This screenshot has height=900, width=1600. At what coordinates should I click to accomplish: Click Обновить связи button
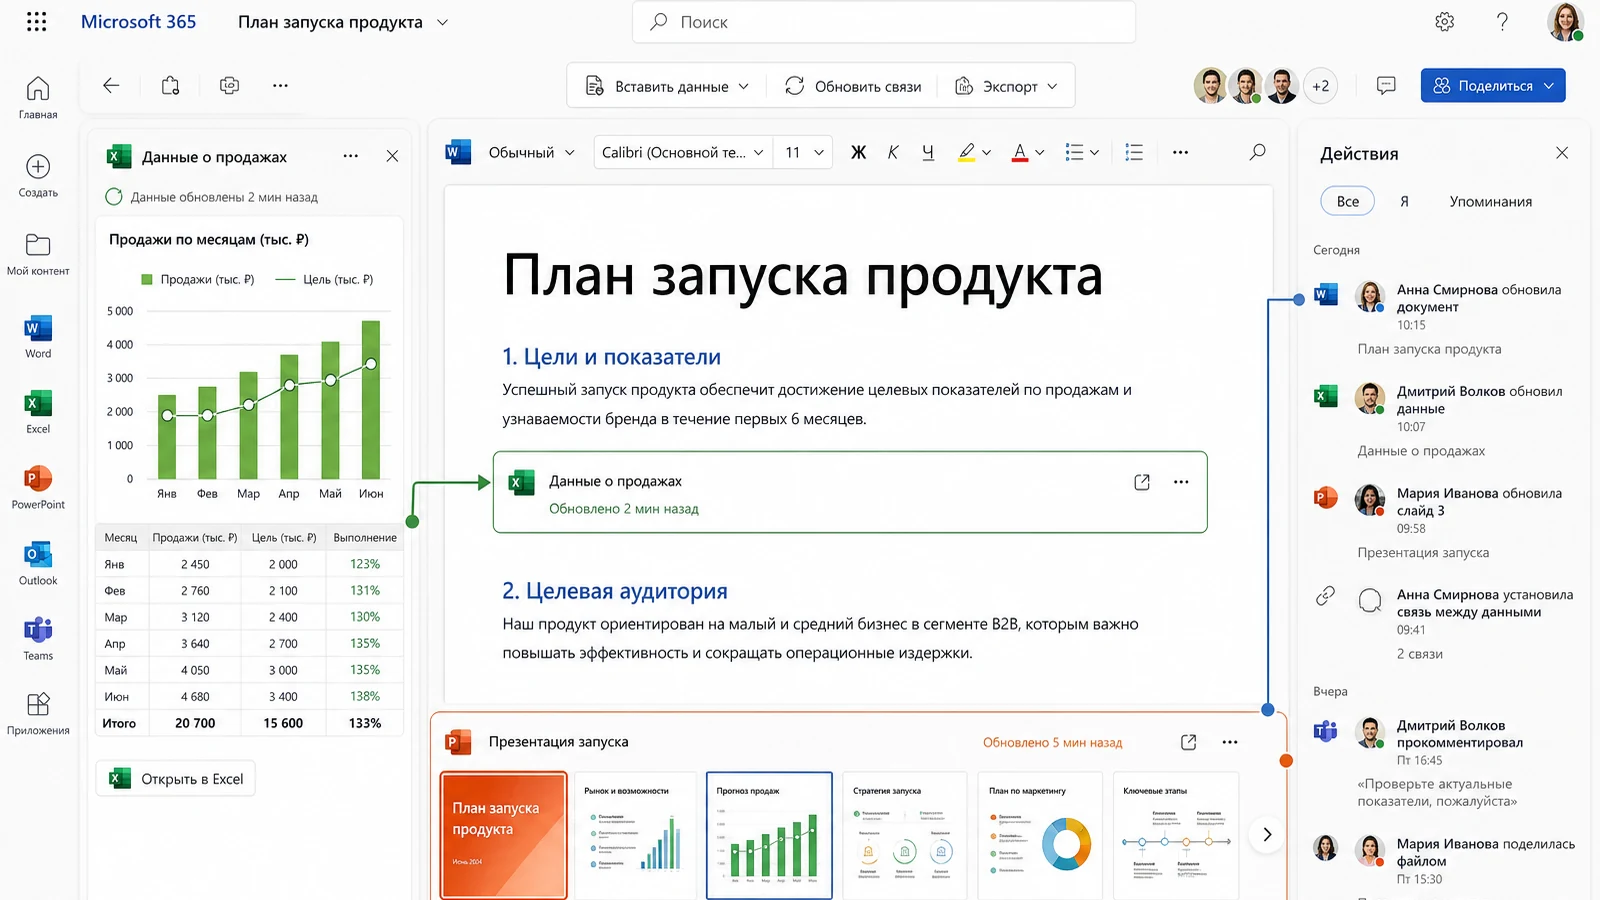(853, 86)
